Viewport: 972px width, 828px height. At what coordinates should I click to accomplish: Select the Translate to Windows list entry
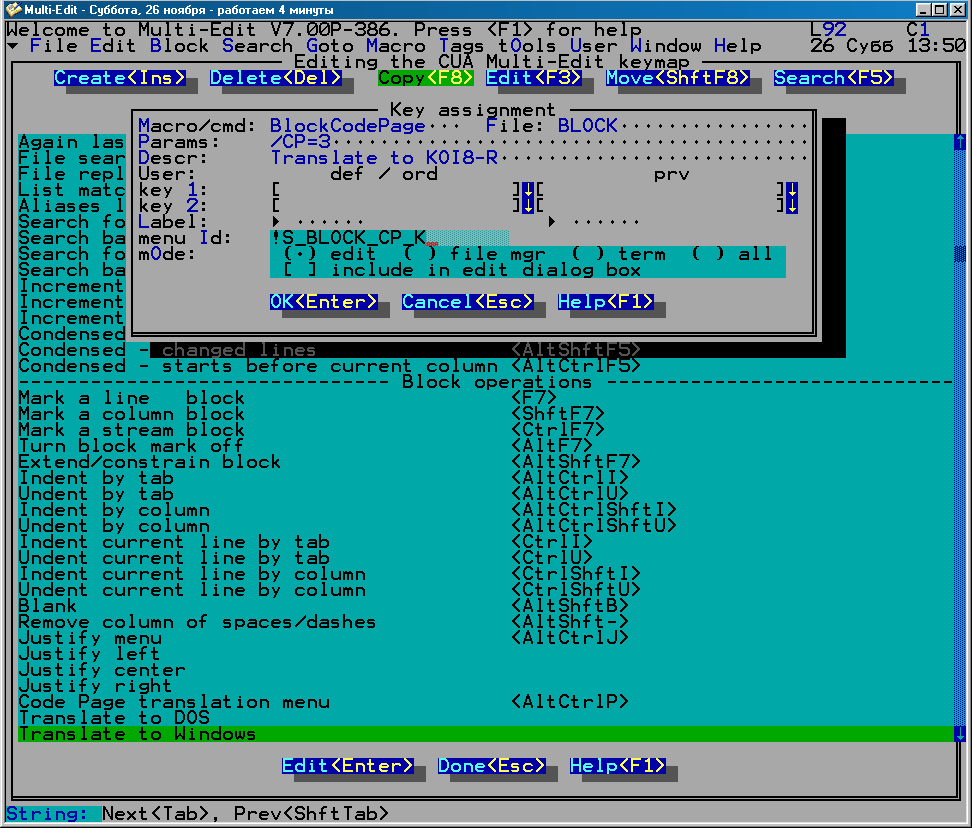(138, 734)
